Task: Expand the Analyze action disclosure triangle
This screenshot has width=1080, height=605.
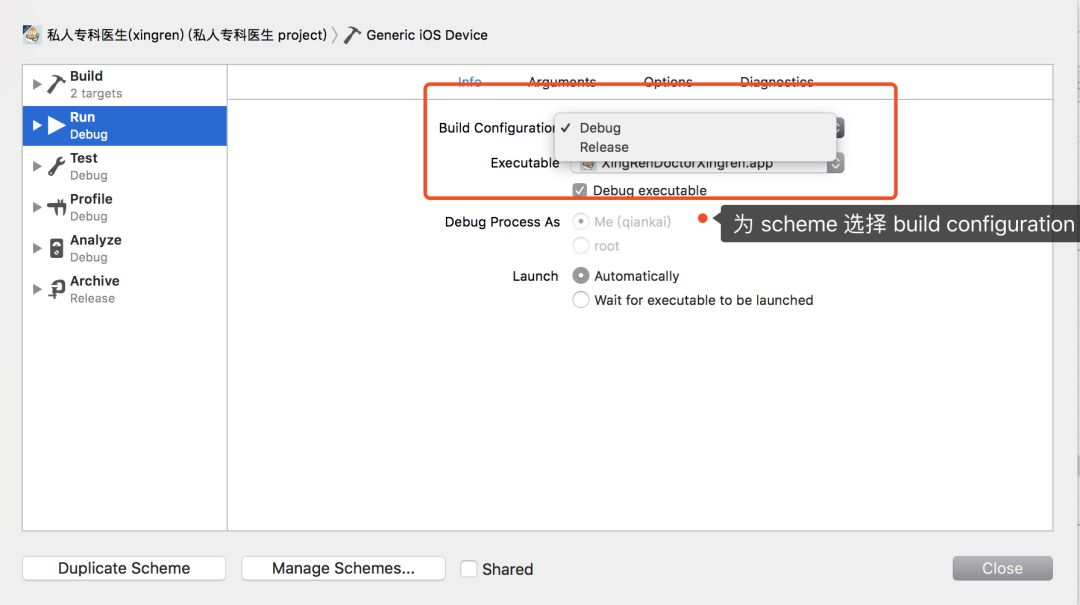Action: pyautogui.click(x=37, y=248)
